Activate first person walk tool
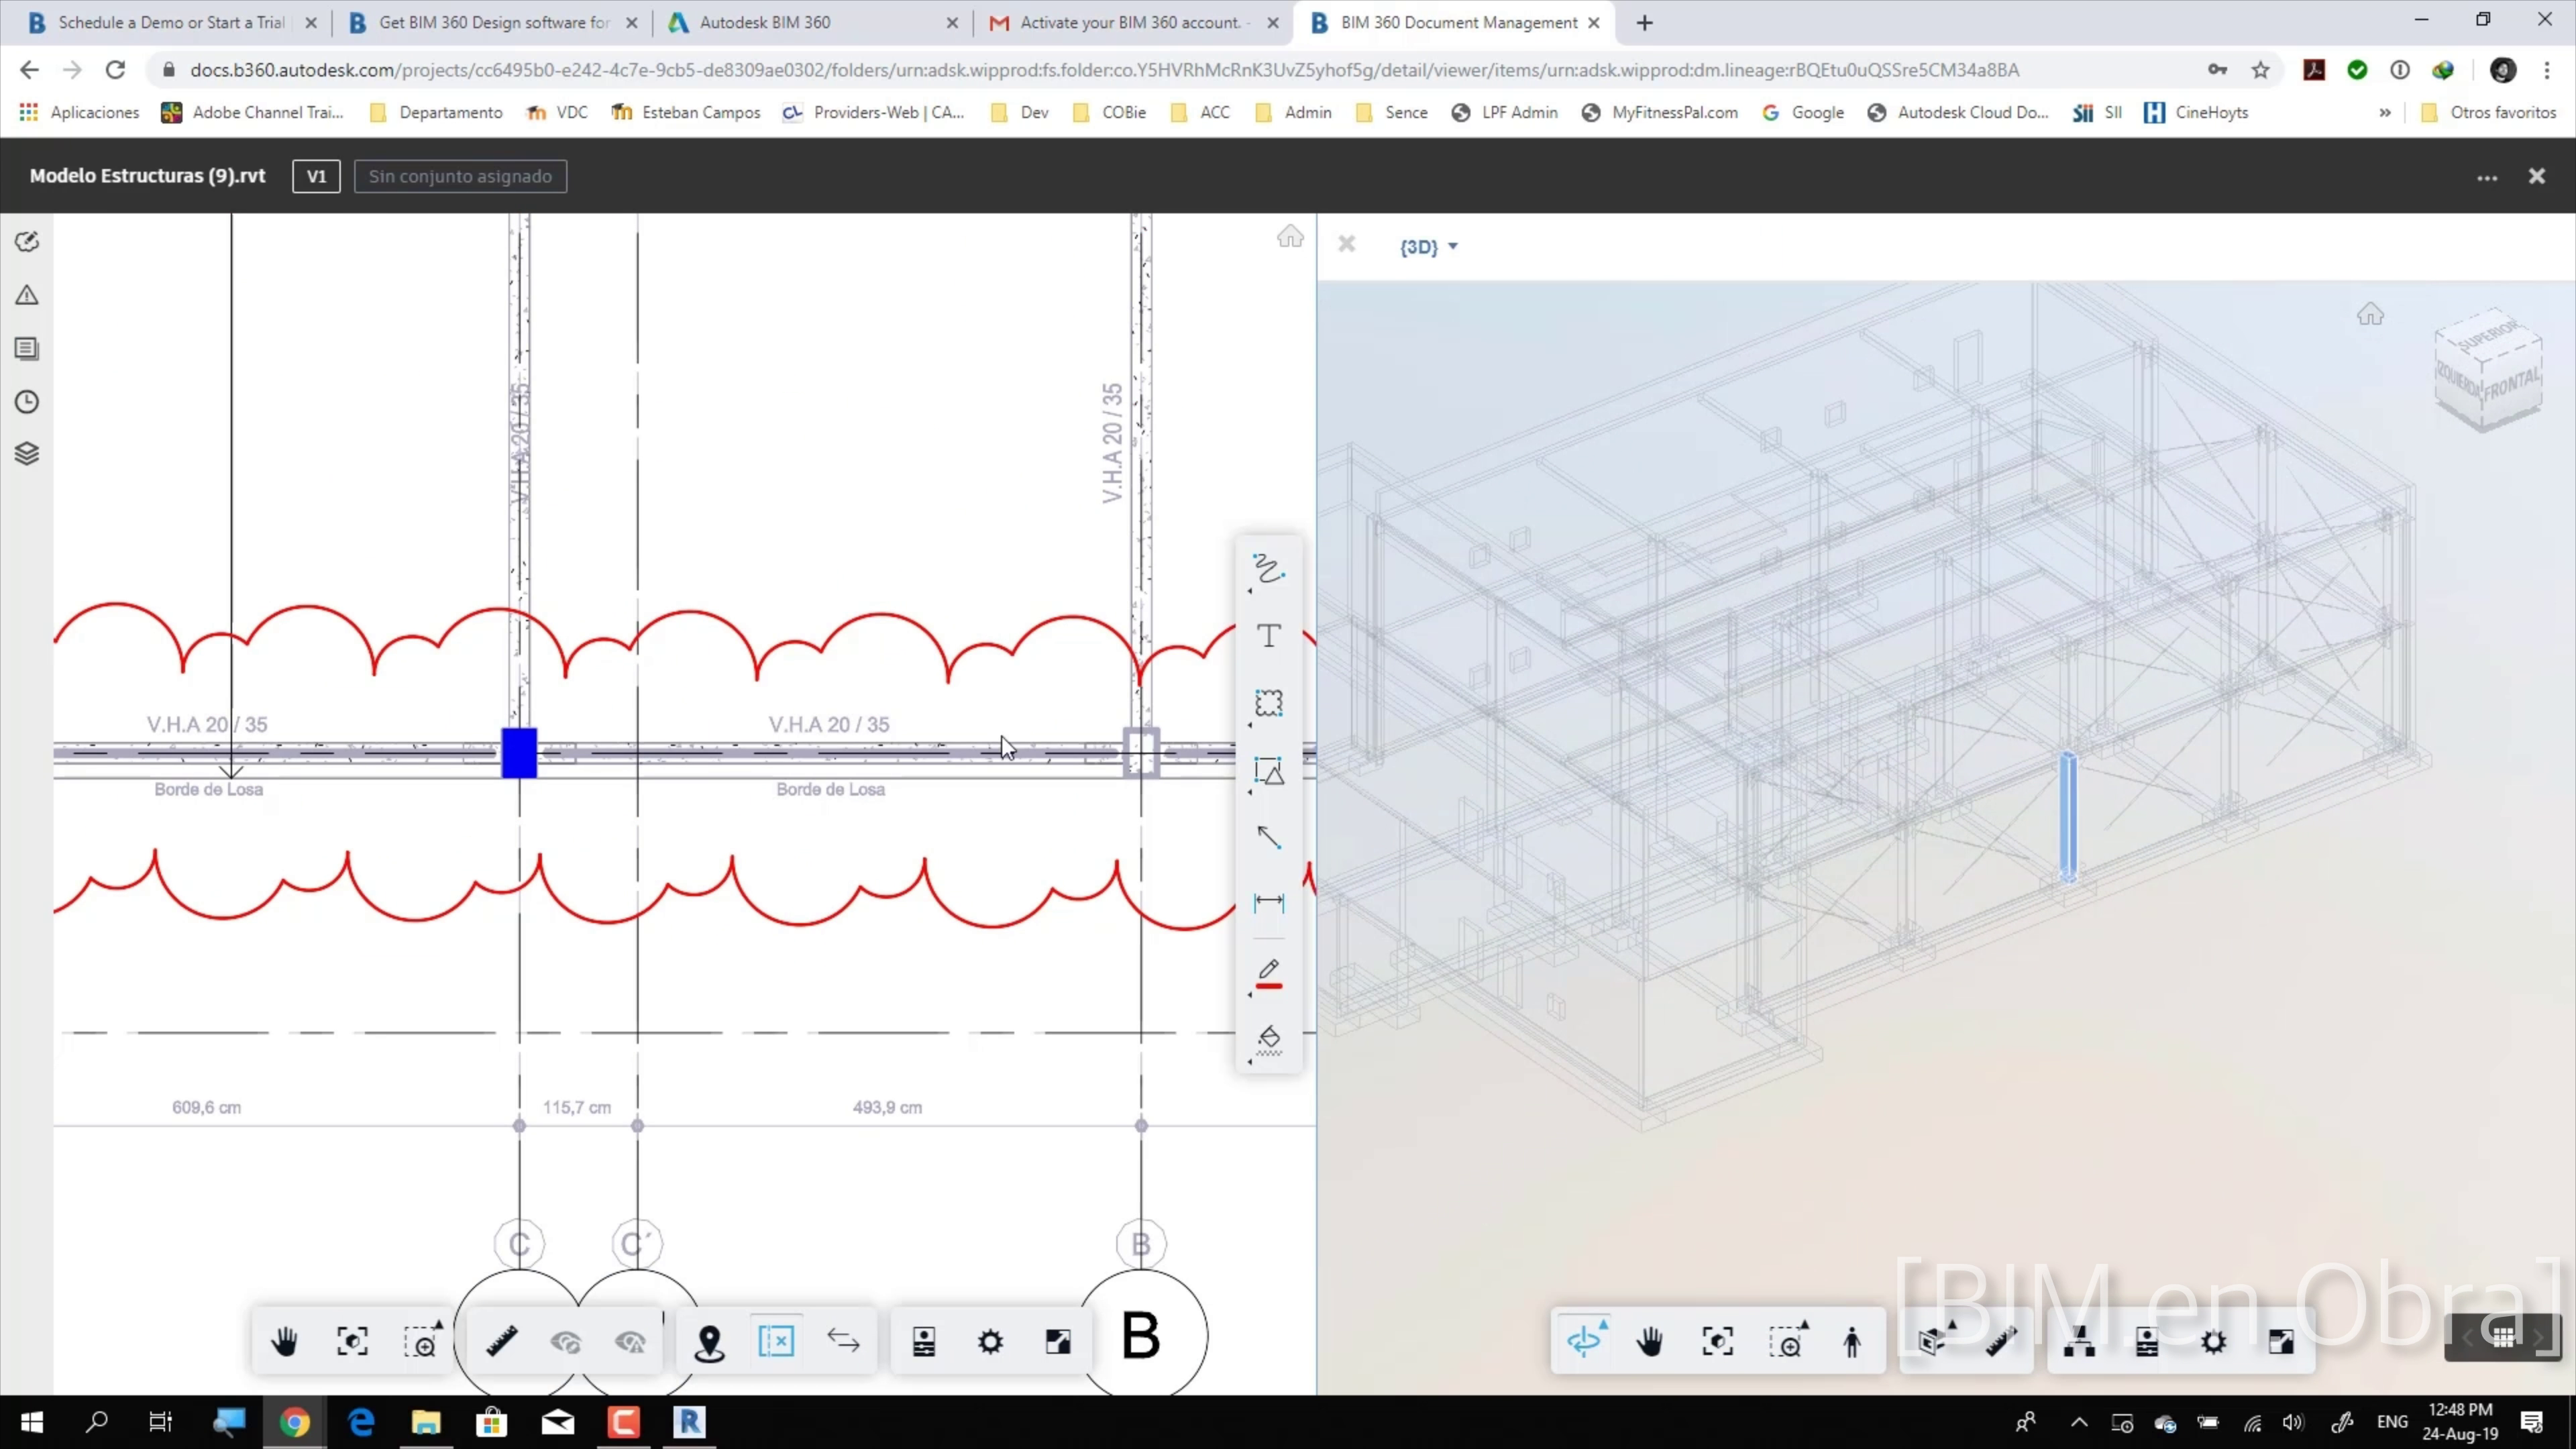The width and height of the screenshot is (2576, 1449). (1851, 1341)
